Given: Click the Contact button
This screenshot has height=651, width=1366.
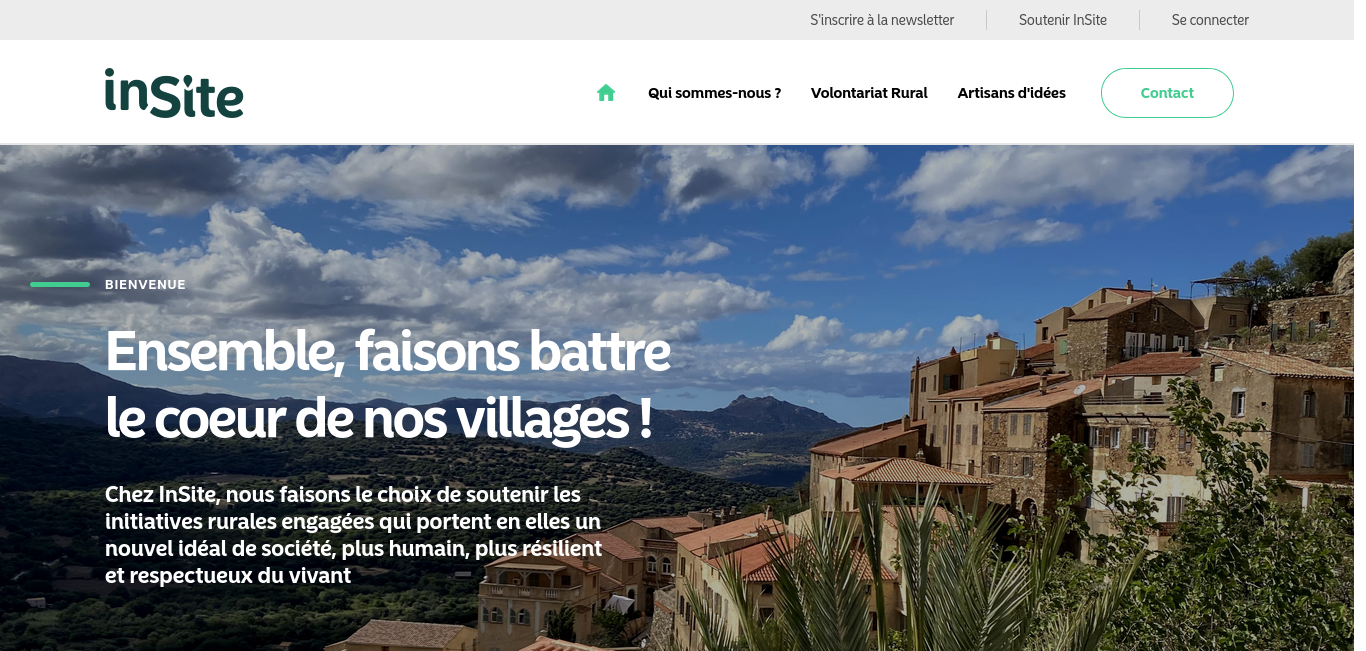Looking at the screenshot, I should pyautogui.click(x=1167, y=93).
